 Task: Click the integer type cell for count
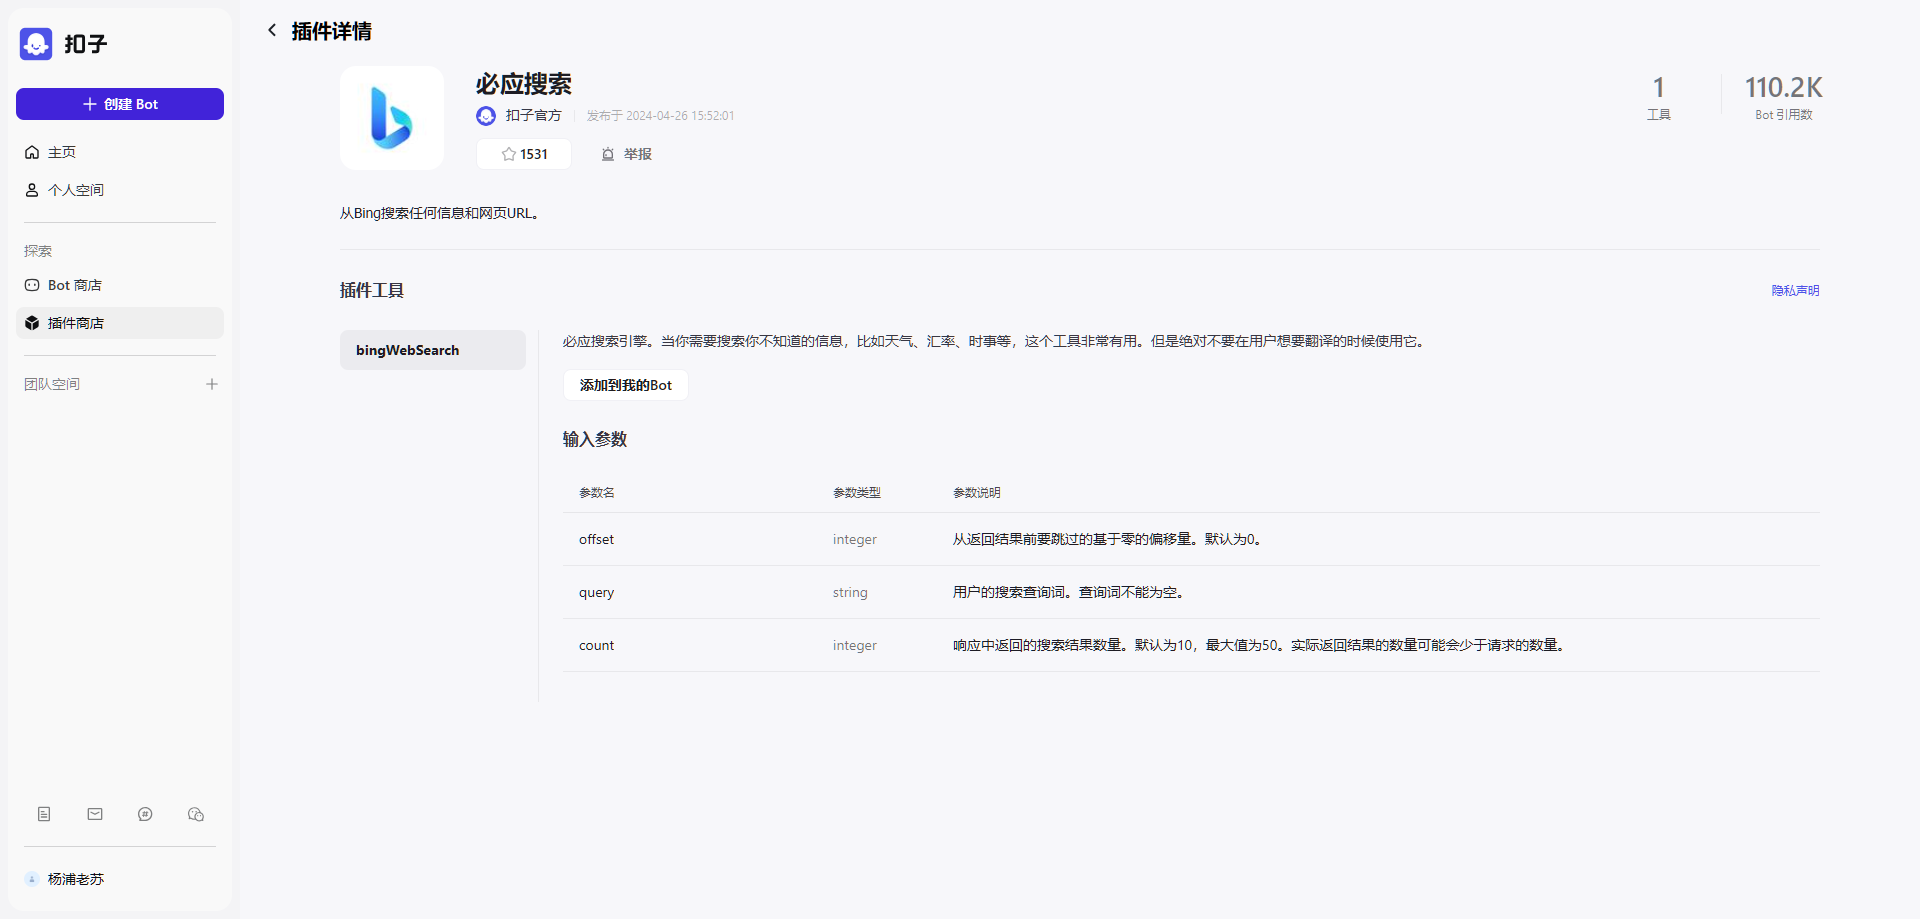[x=854, y=645]
